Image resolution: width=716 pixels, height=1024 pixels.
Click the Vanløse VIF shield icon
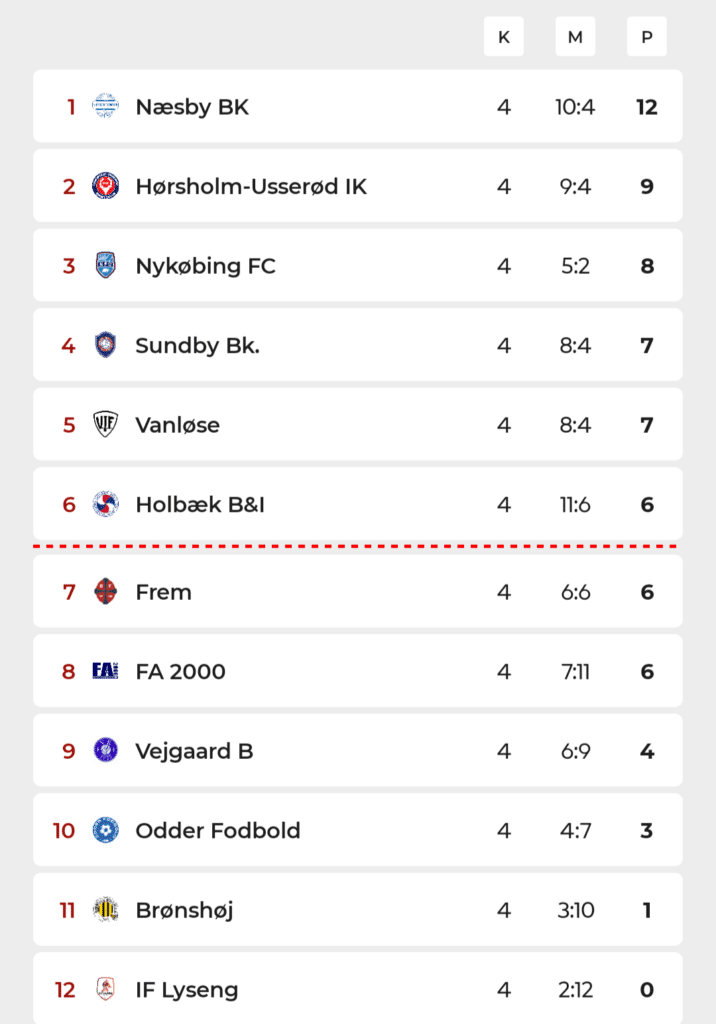105,424
